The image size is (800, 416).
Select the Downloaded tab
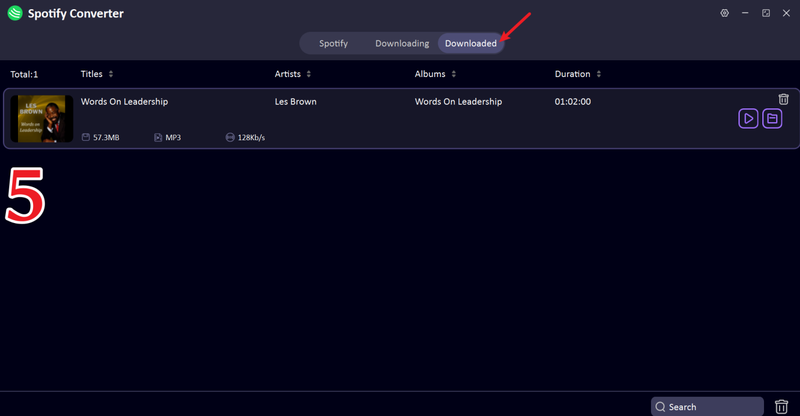tap(470, 43)
